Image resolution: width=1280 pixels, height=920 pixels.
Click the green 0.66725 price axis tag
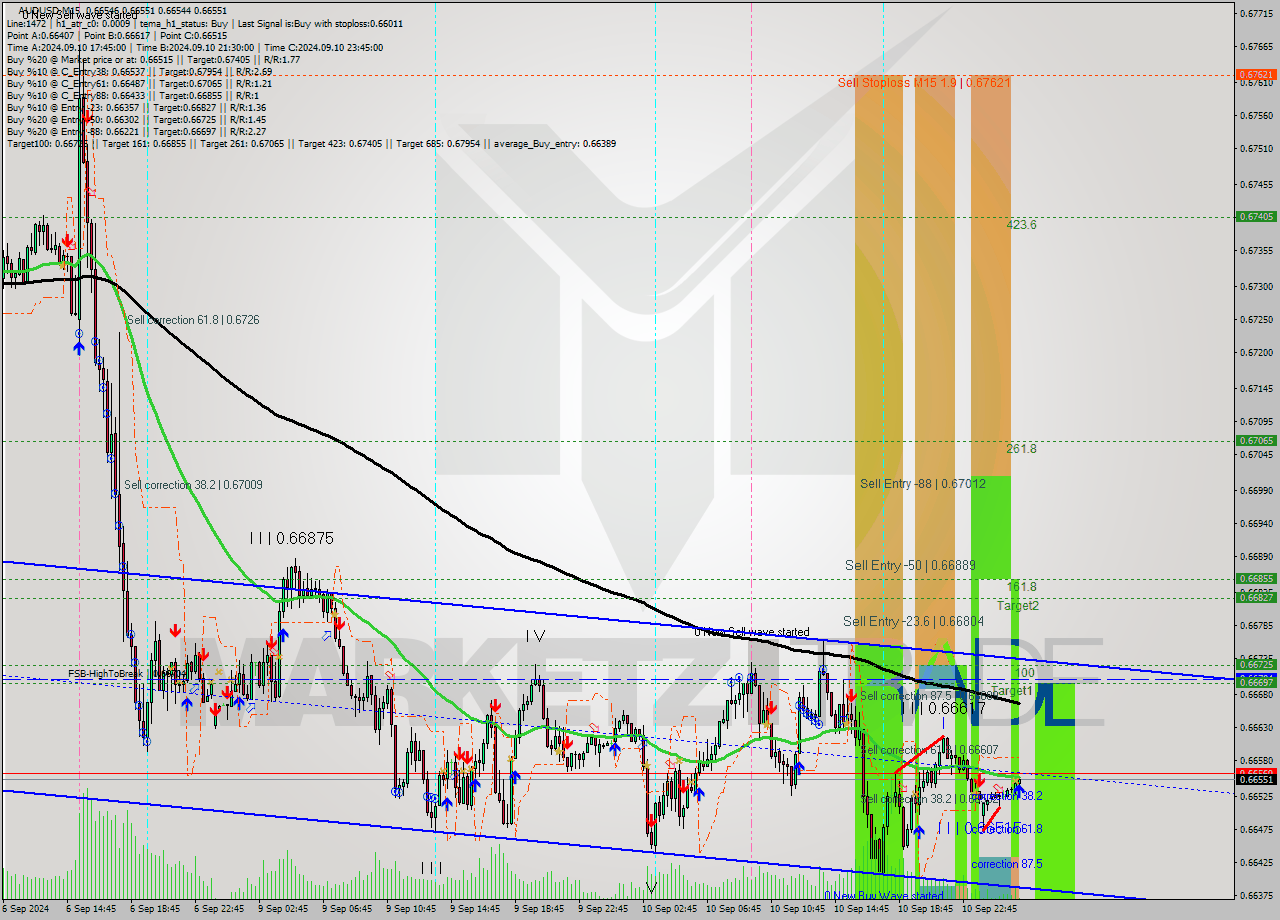tap(1255, 664)
